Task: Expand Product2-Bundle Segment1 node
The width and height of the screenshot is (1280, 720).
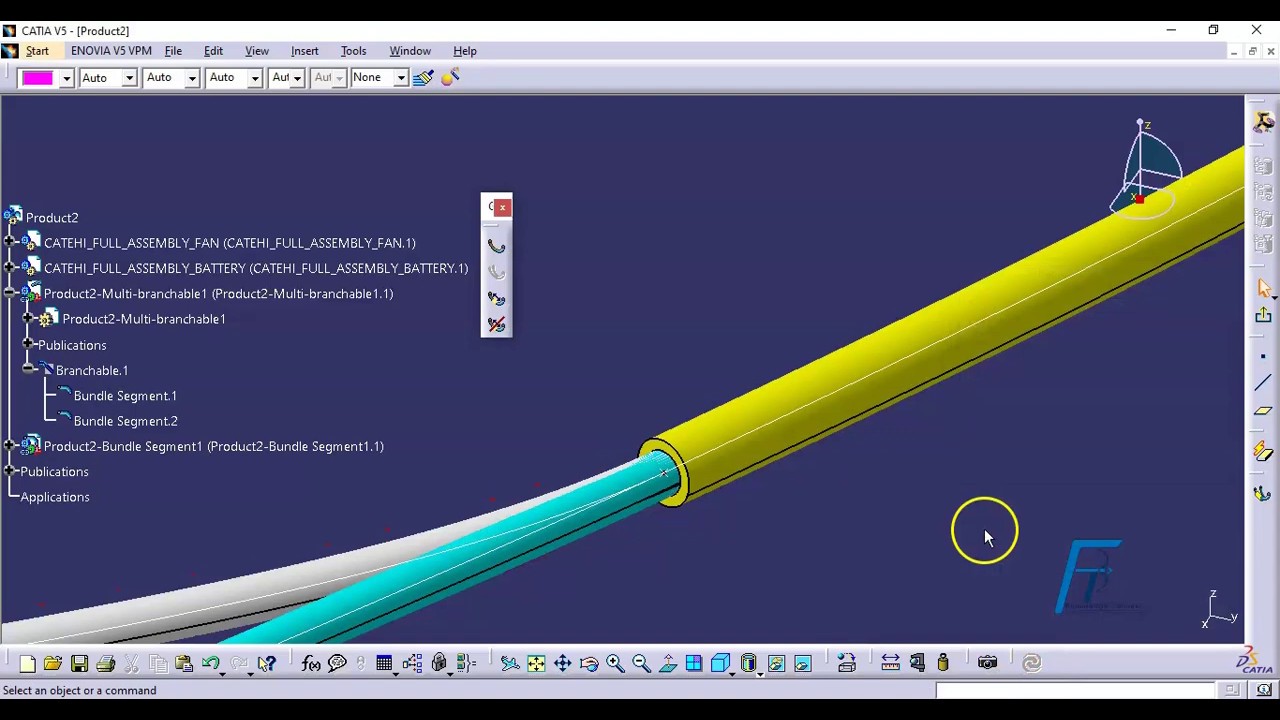Action: (10, 446)
